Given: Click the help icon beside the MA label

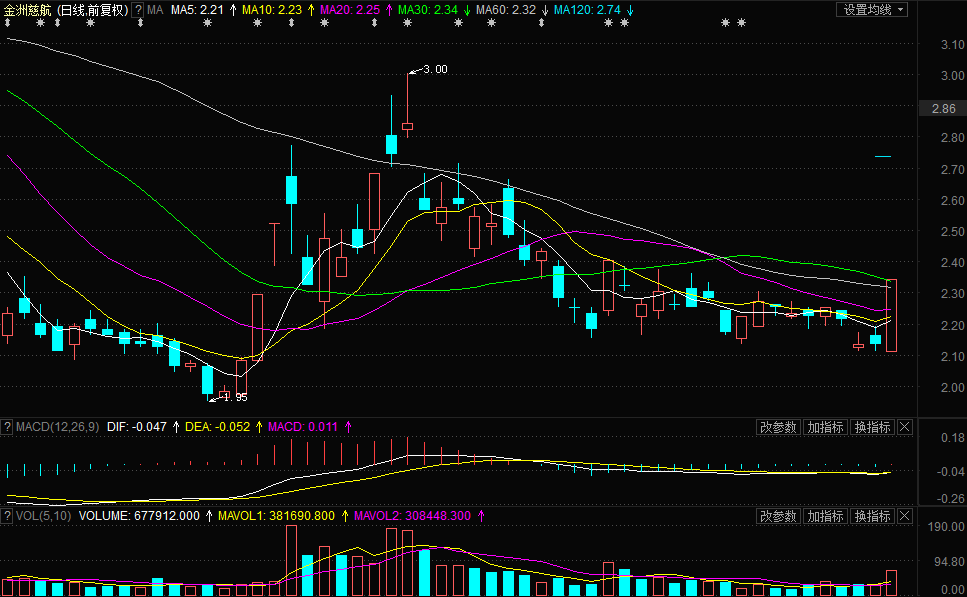Looking at the screenshot, I should (x=138, y=10).
